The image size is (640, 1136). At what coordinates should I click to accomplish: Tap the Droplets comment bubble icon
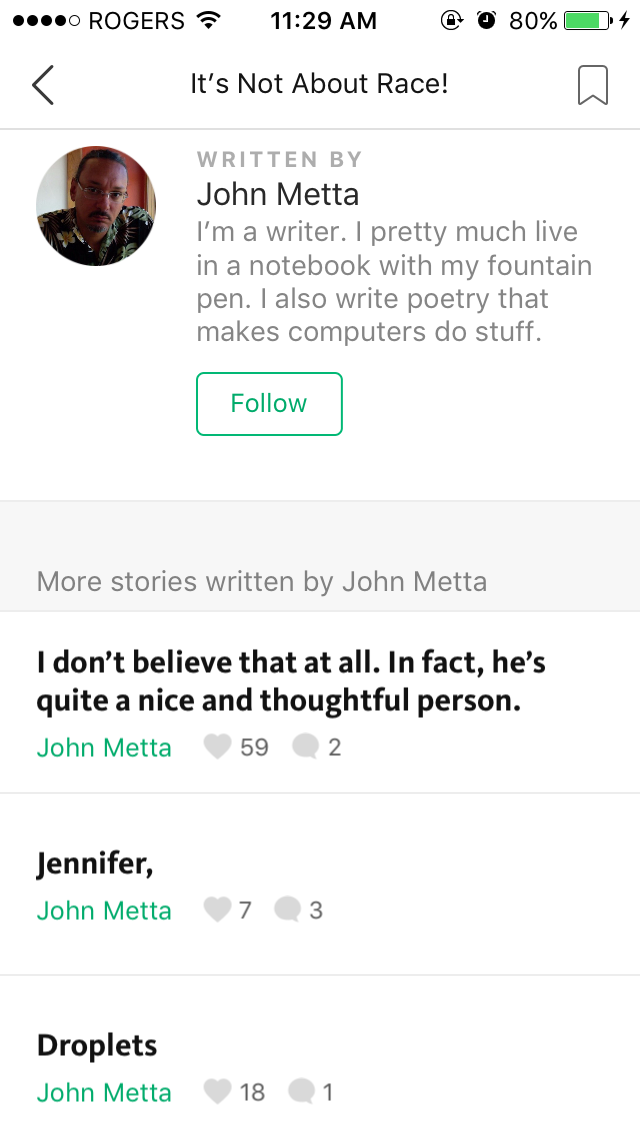coord(302,1092)
